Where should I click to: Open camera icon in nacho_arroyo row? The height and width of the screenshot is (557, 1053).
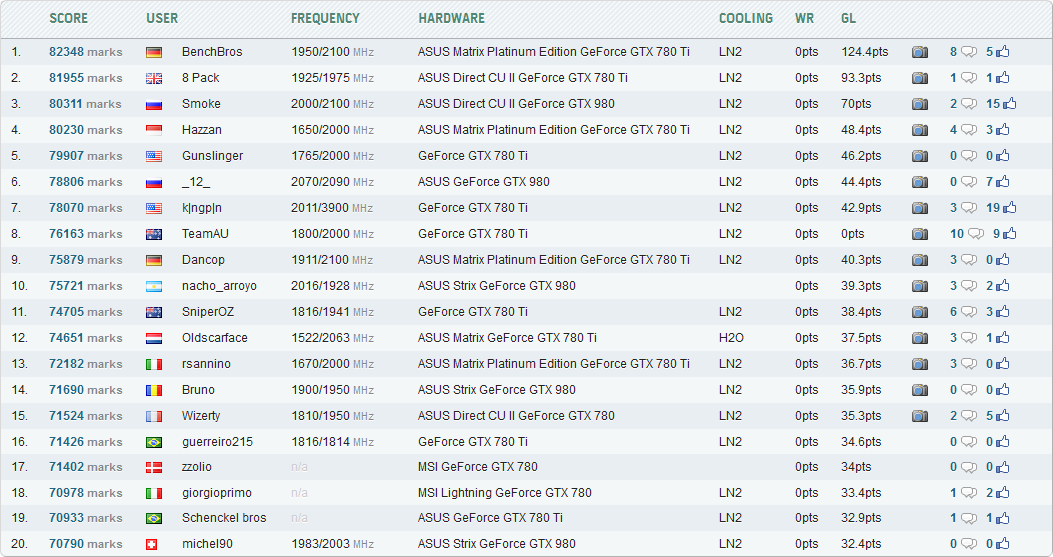point(920,286)
